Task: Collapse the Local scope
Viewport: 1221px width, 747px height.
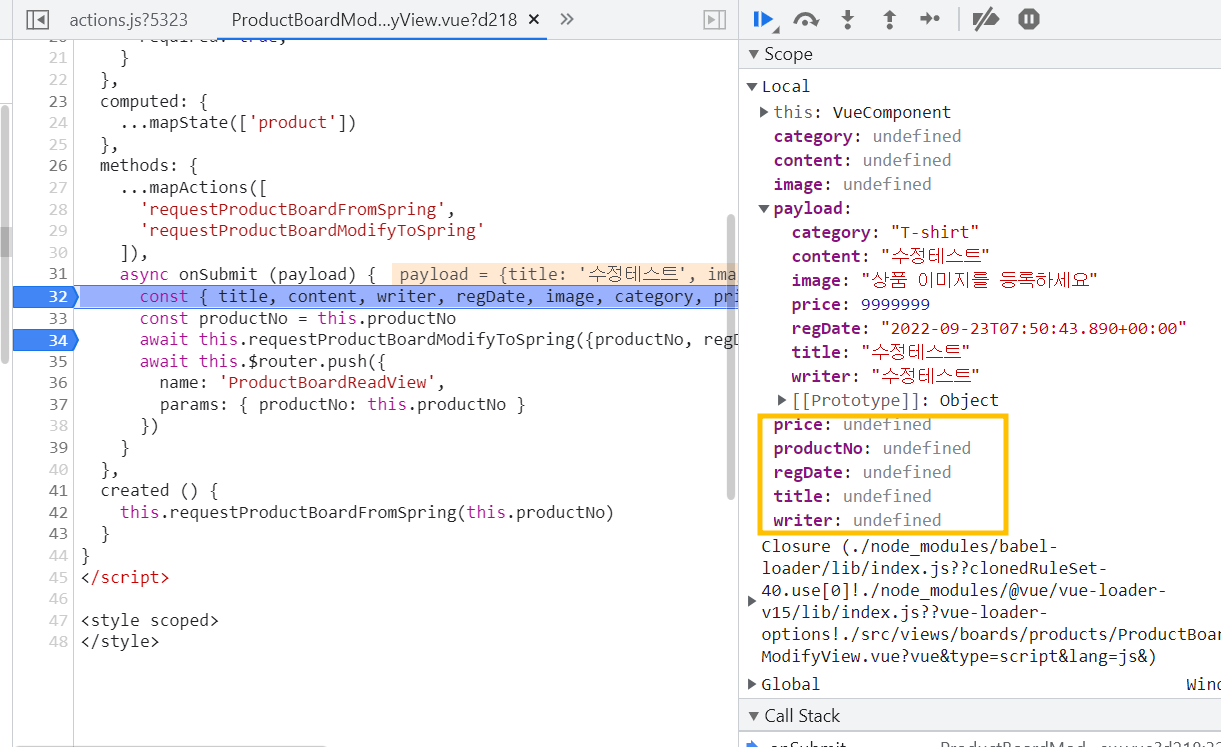Action: coord(753,86)
